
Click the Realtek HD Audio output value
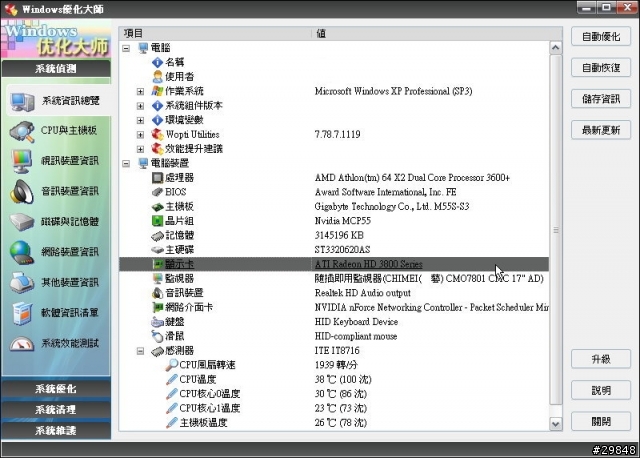(x=363, y=293)
